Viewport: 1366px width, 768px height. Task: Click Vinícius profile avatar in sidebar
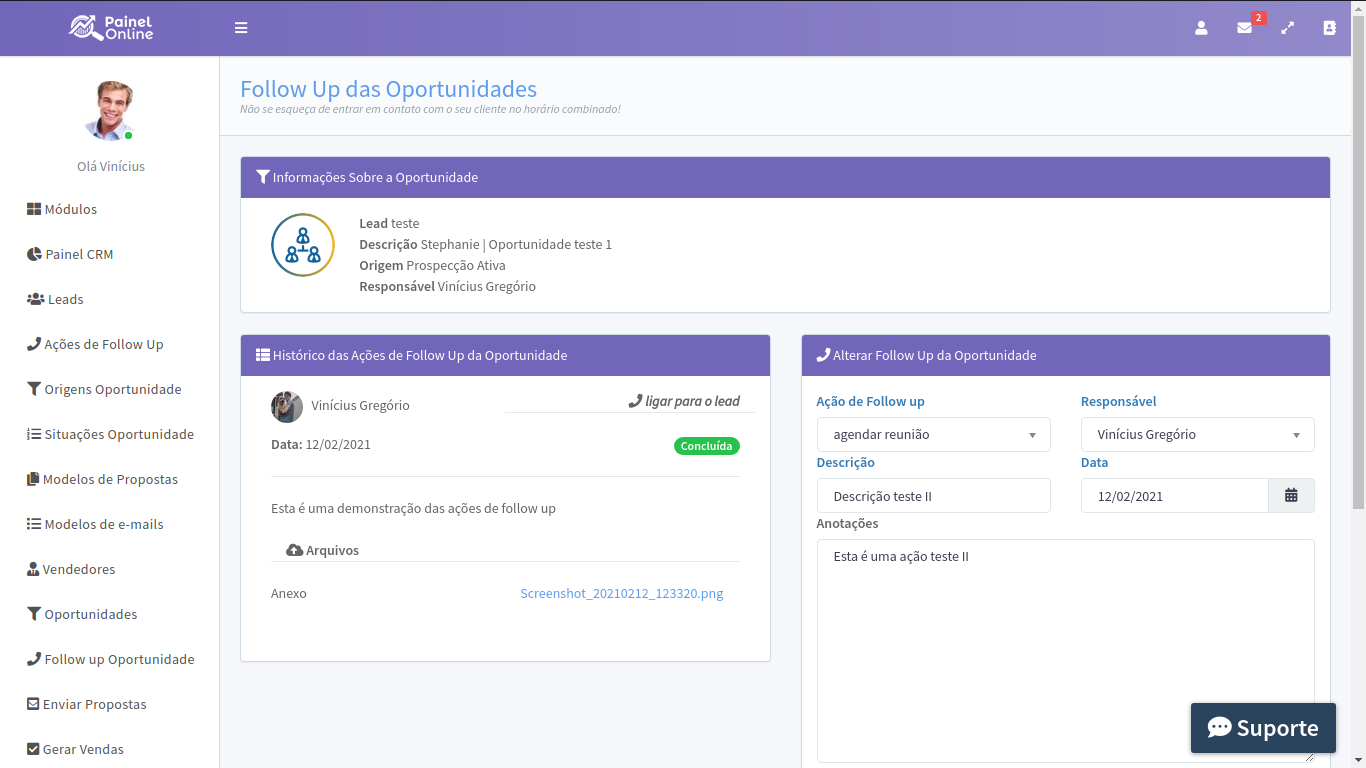(109, 110)
